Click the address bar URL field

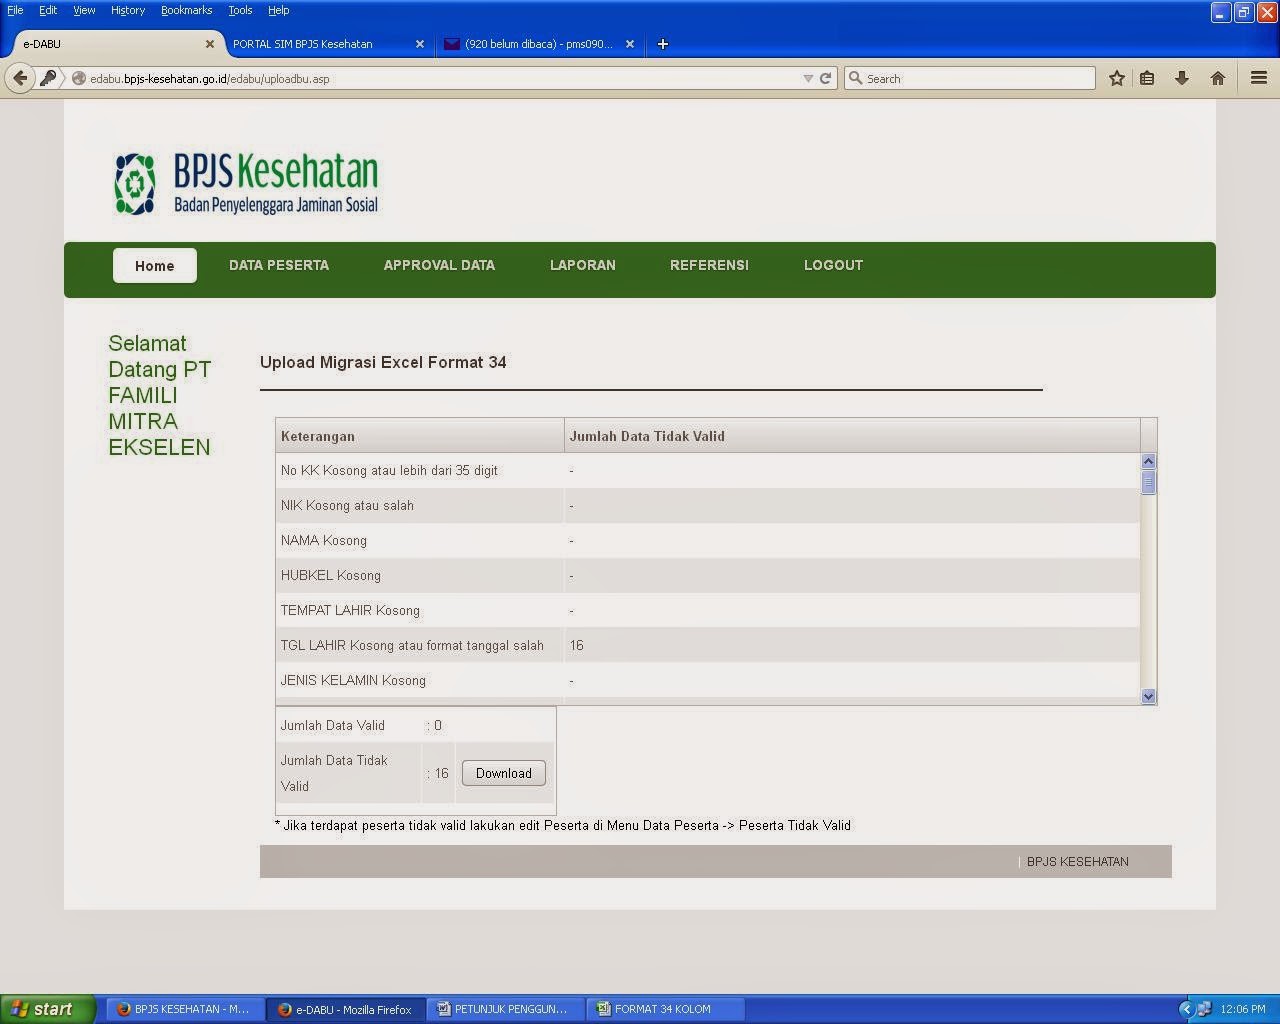pos(440,78)
